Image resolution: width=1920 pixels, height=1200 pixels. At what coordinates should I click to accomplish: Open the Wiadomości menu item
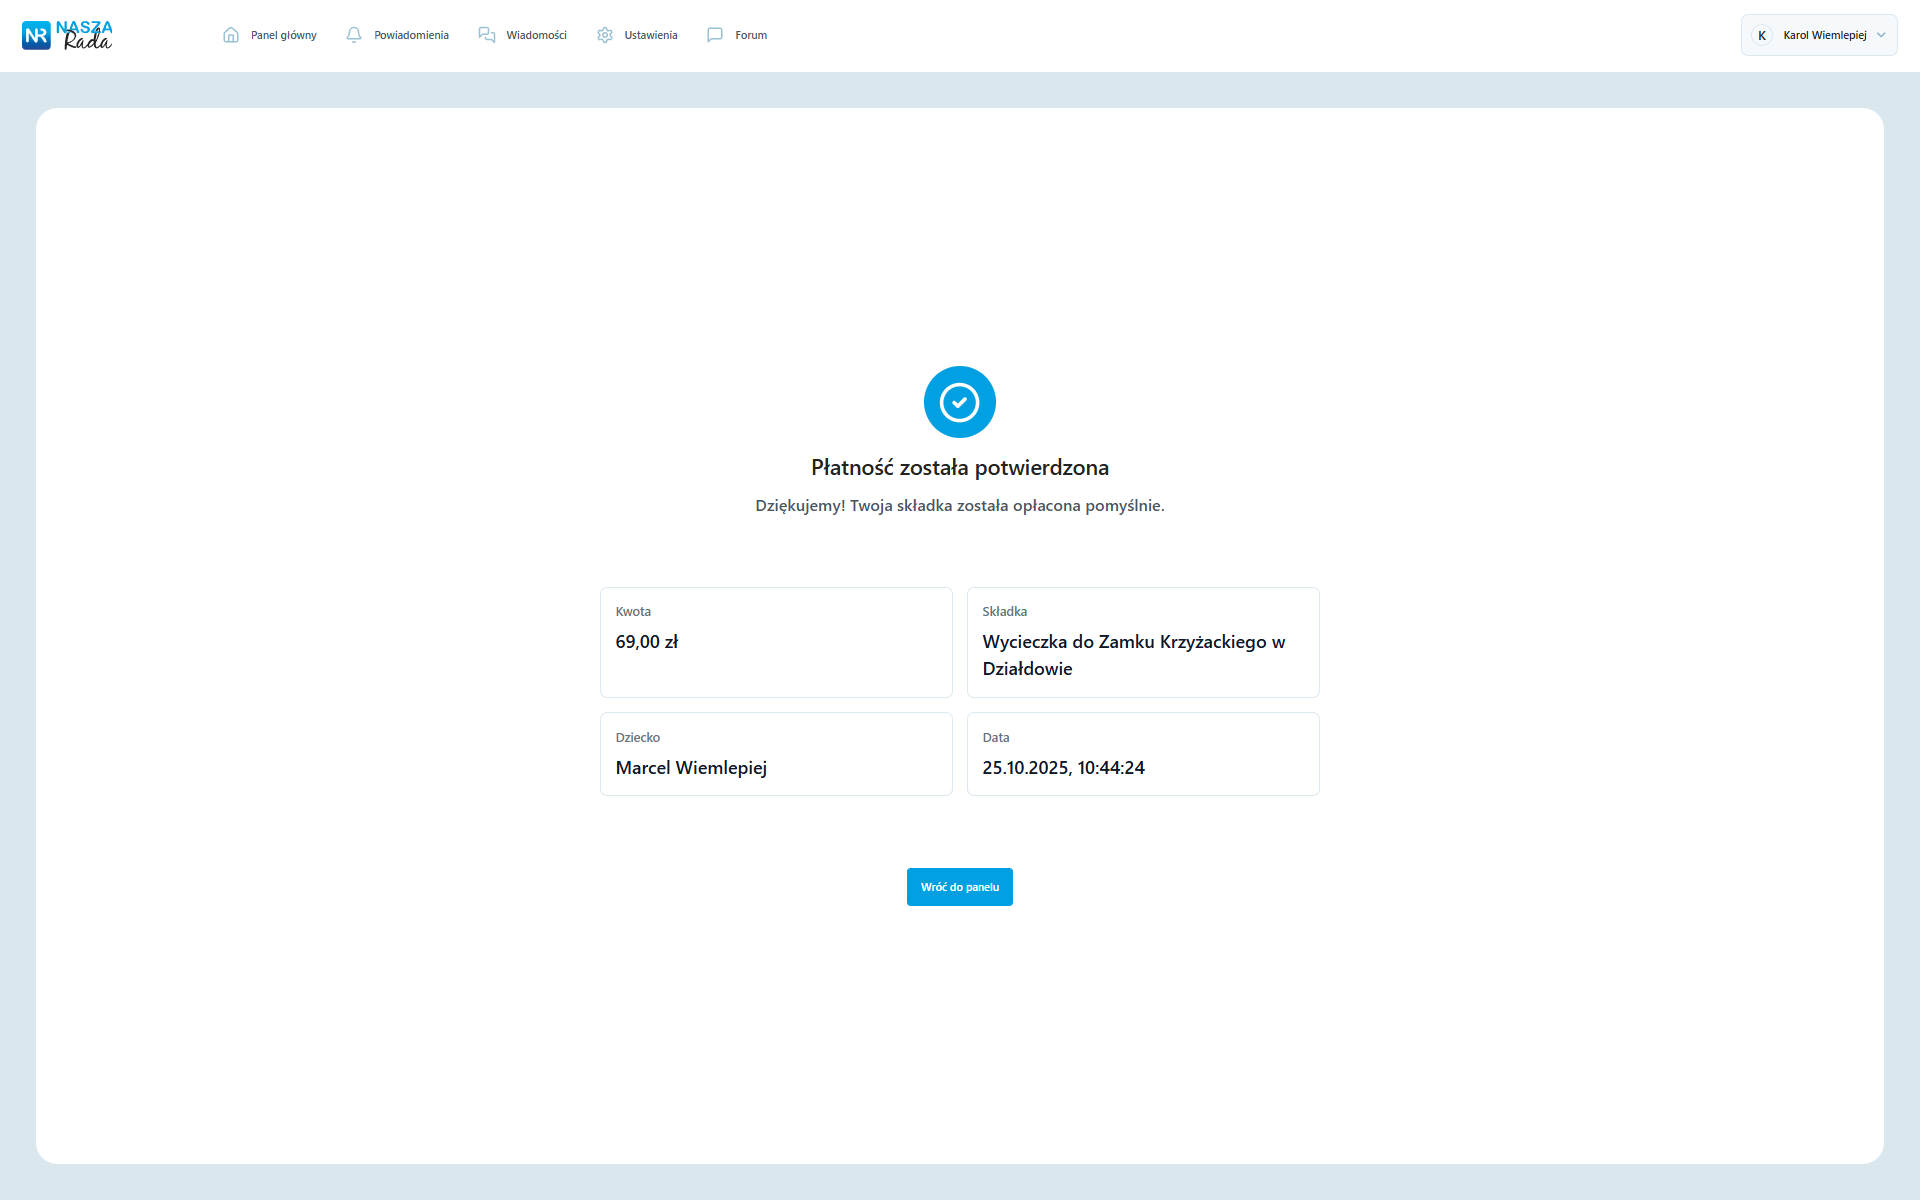pos(536,35)
